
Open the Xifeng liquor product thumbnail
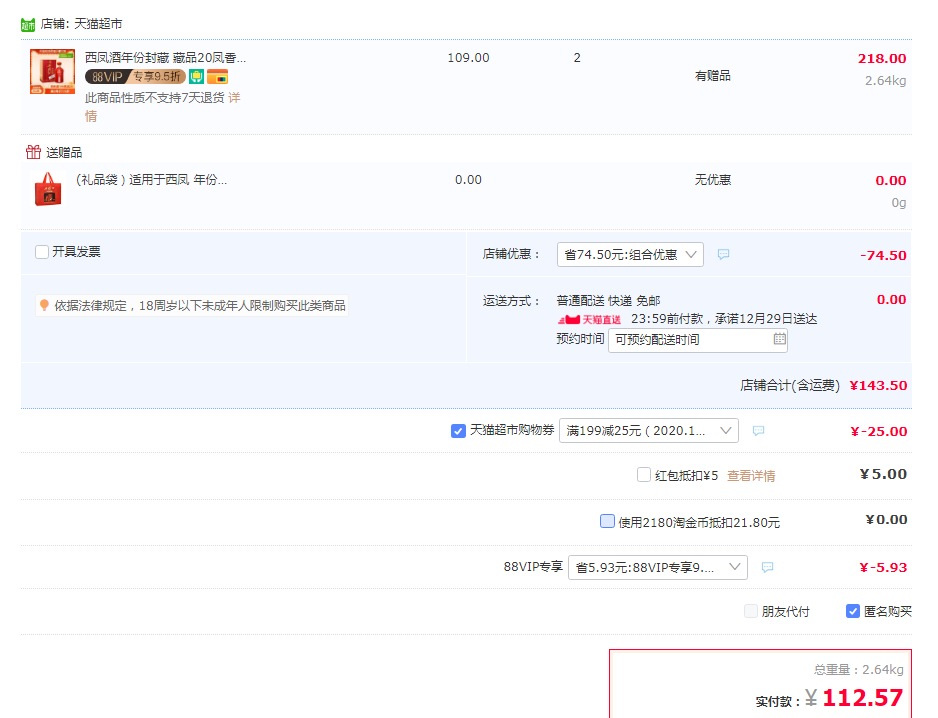pos(53,72)
